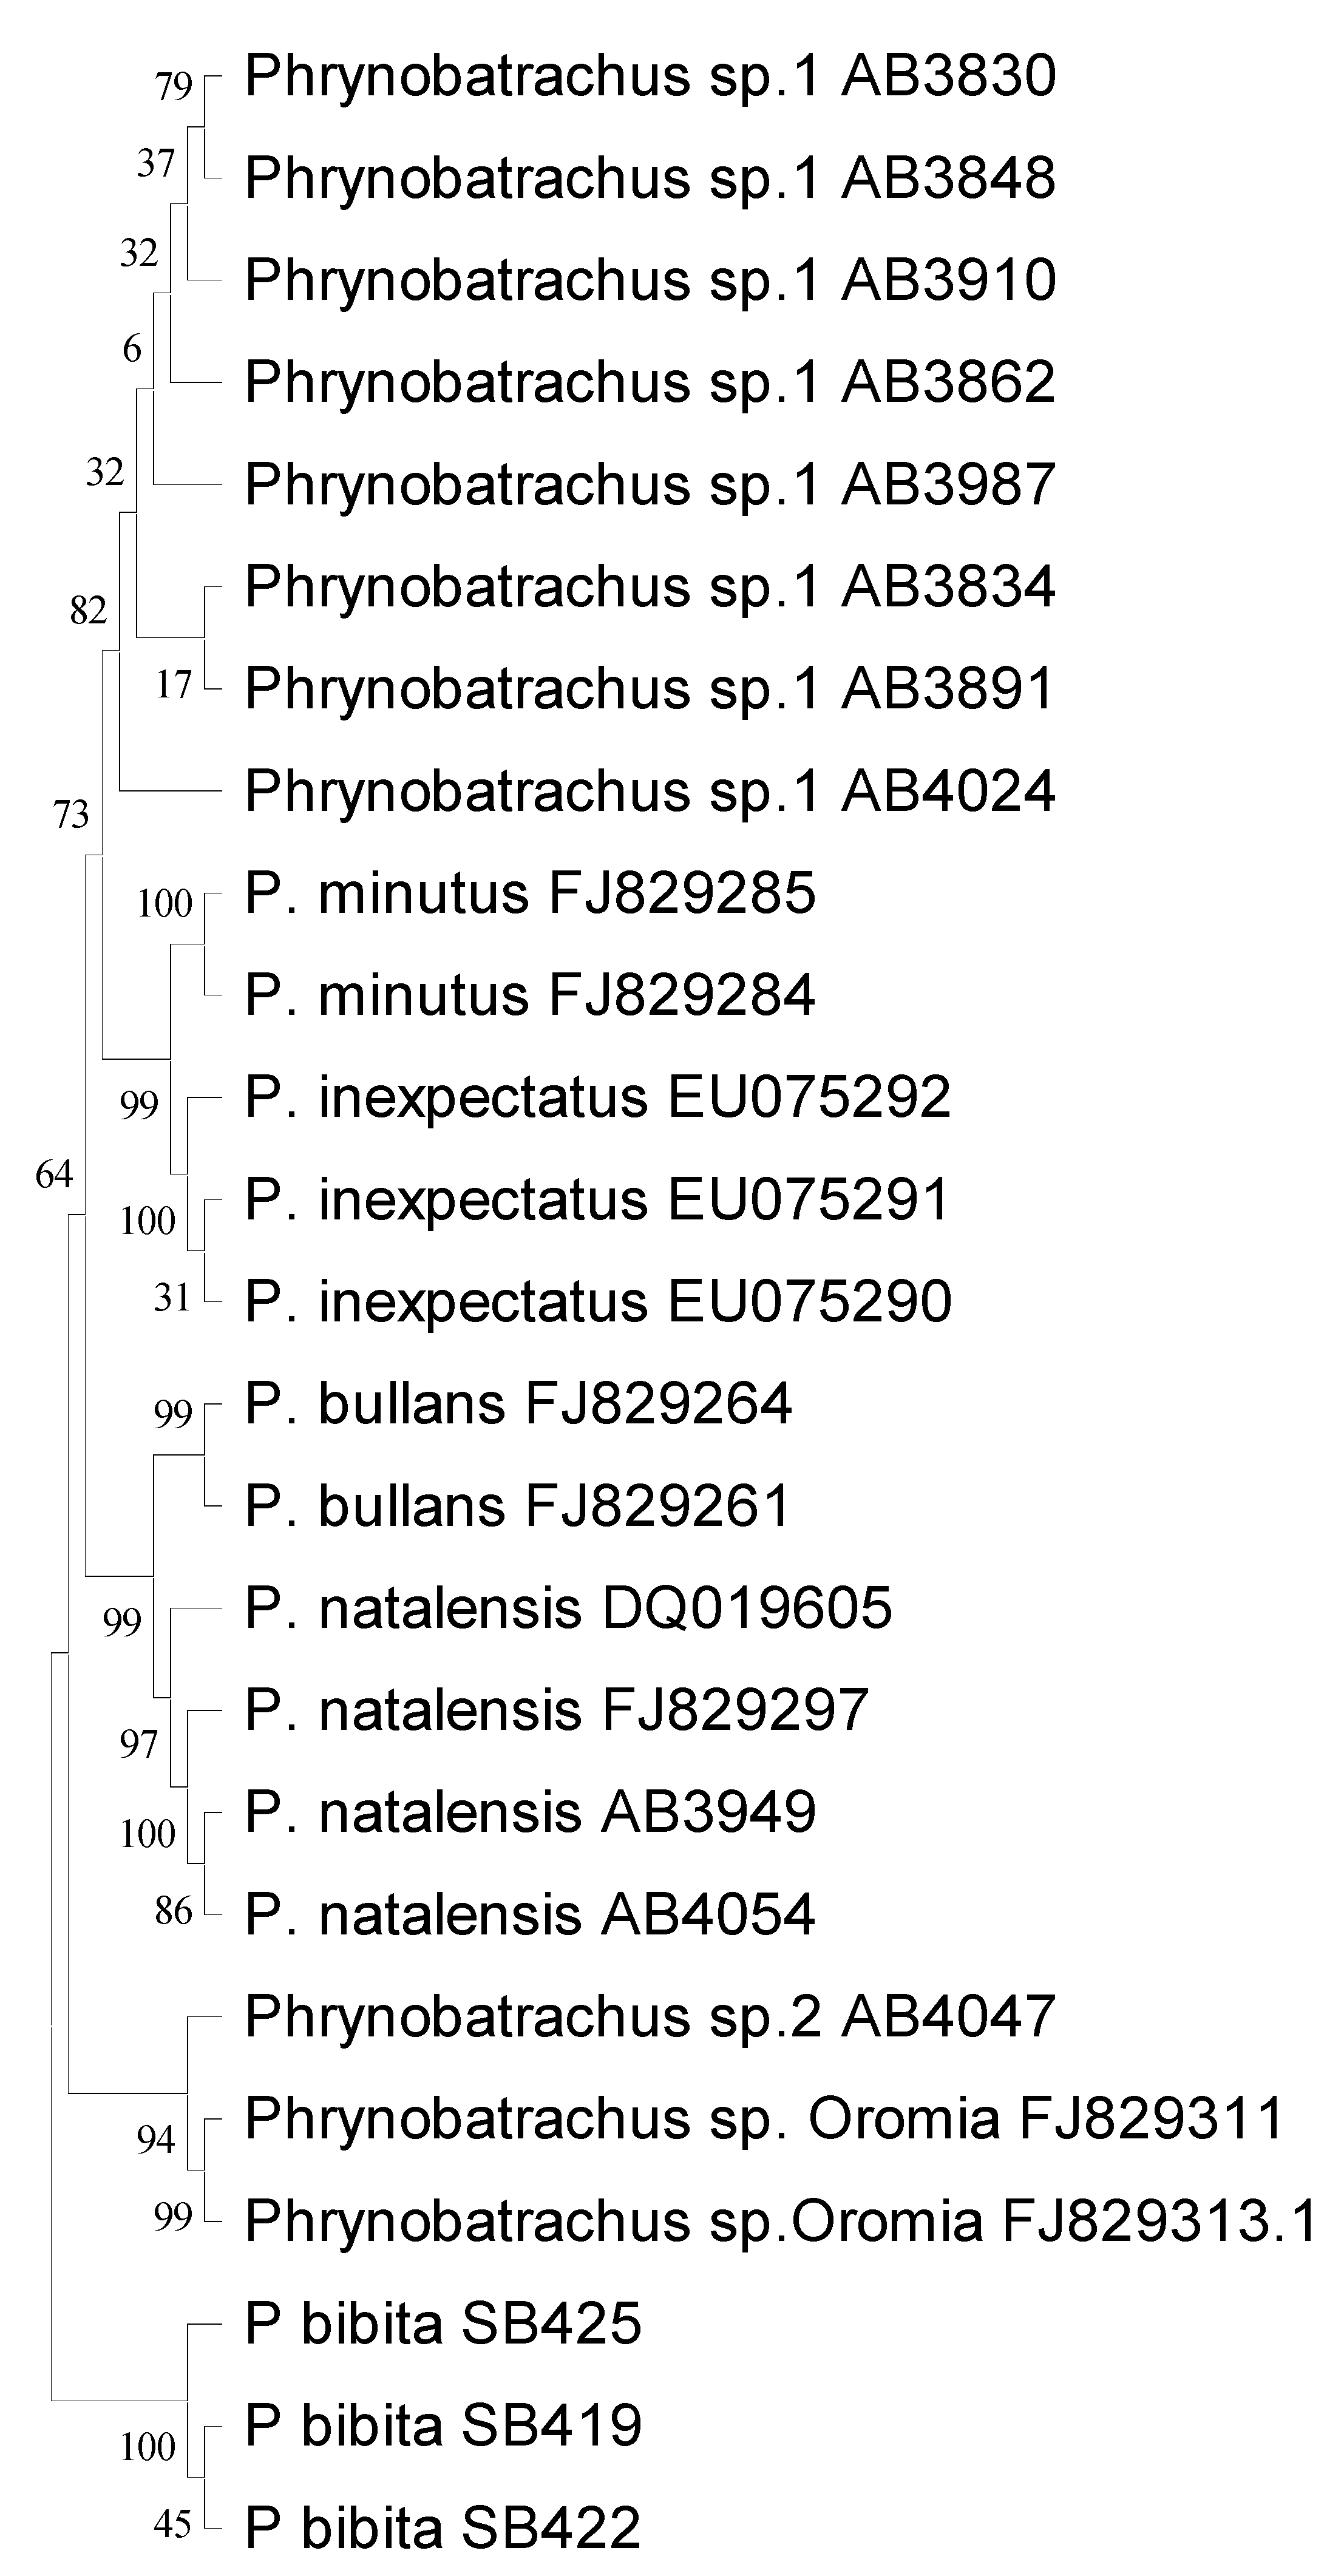Select the P. minutus FJ829285 label

pos(530,893)
